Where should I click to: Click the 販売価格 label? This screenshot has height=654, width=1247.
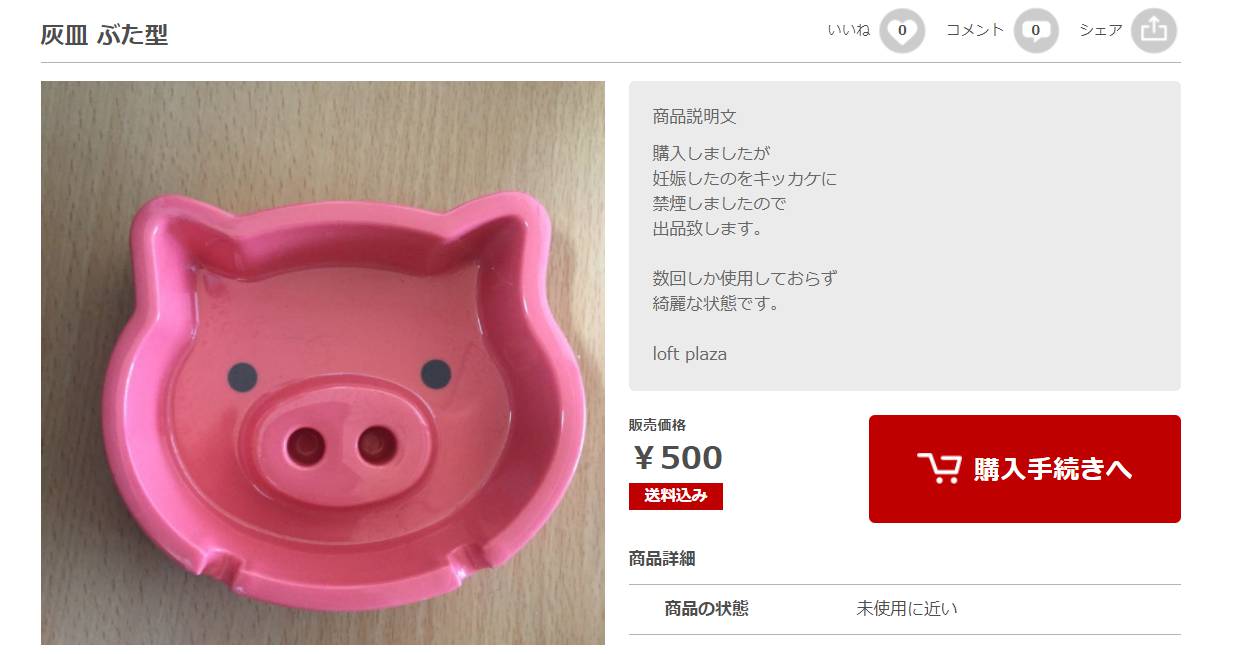click(x=658, y=425)
